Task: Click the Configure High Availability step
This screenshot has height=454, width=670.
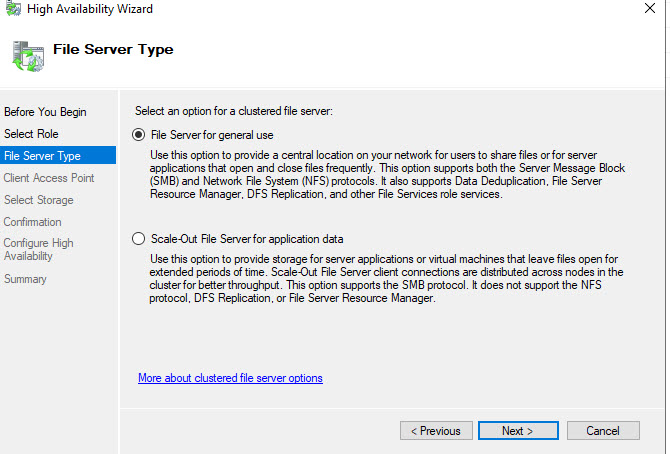Action: pyautogui.click(x=39, y=249)
